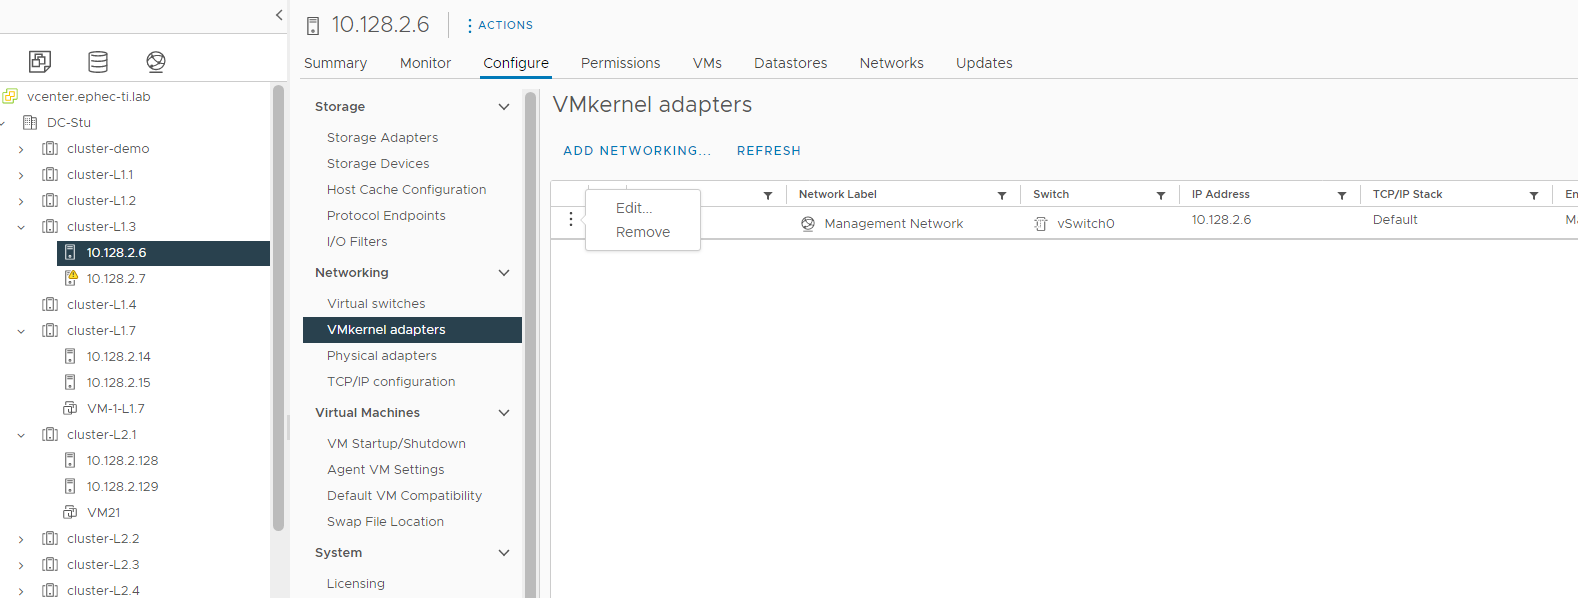Click host icon of 10.128.2.6 in tree
Viewport: 1578px width, 598px height.
pyautogui.click(x=70, y=252)
